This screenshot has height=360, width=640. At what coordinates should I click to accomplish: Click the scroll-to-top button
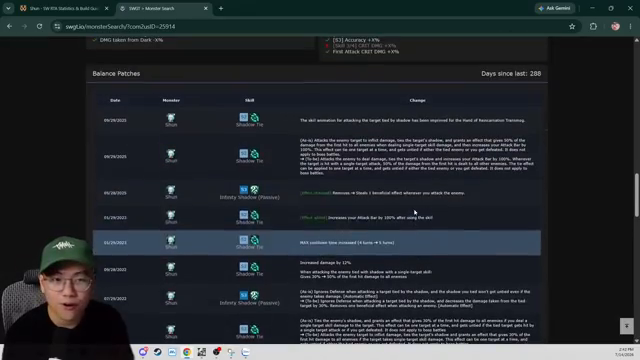(x=627, y=326)
